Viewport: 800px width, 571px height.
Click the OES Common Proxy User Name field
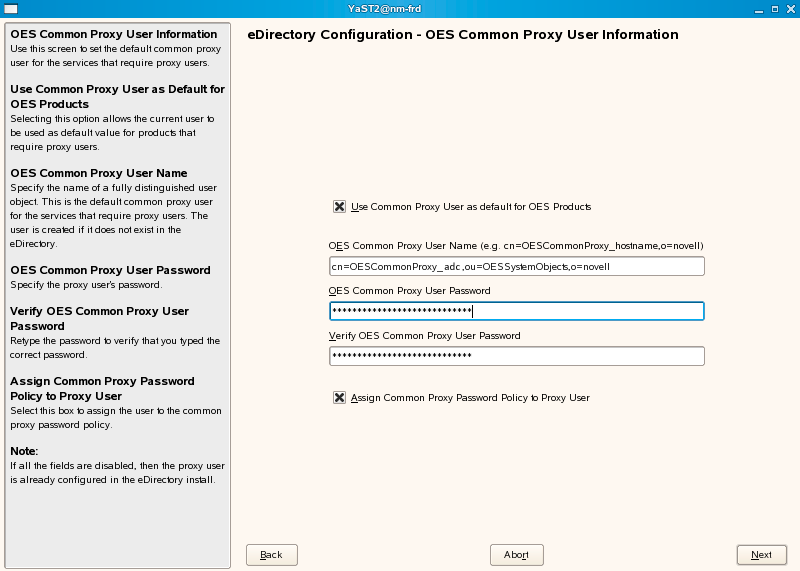pyautogui.click(x=517, y=267)
